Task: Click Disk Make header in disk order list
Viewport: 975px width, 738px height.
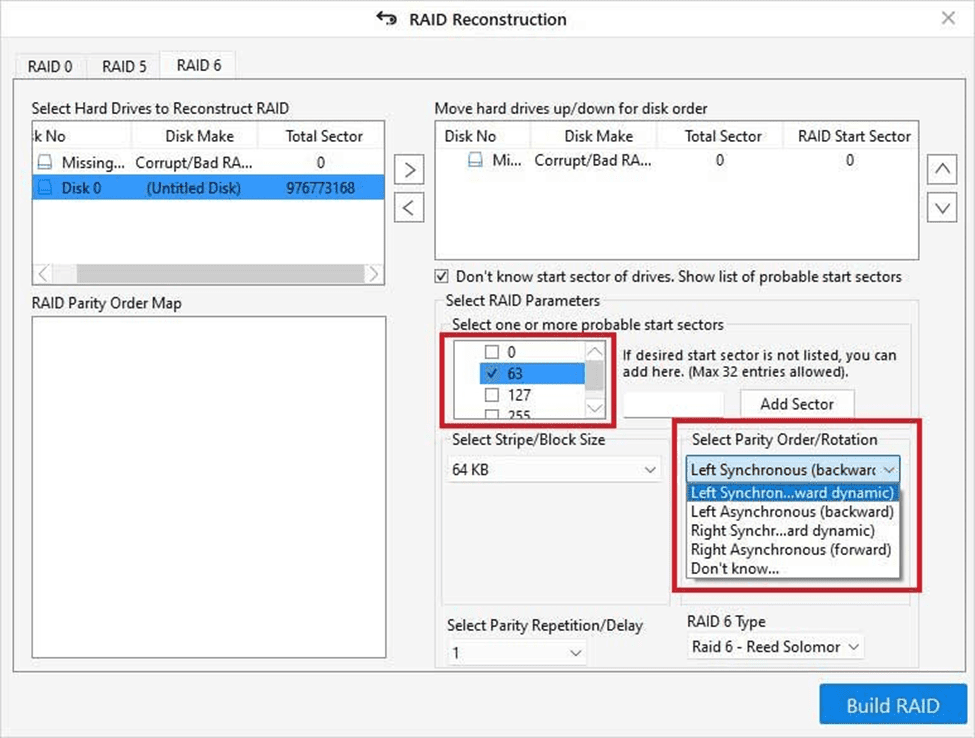Action: pyautogui.click(x=598, y=136)
